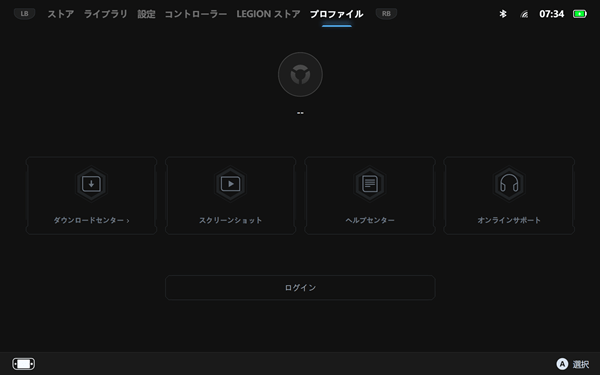Open ダウンロードセンター label with chevron
The image size is (600, 375).
point(91,220)
